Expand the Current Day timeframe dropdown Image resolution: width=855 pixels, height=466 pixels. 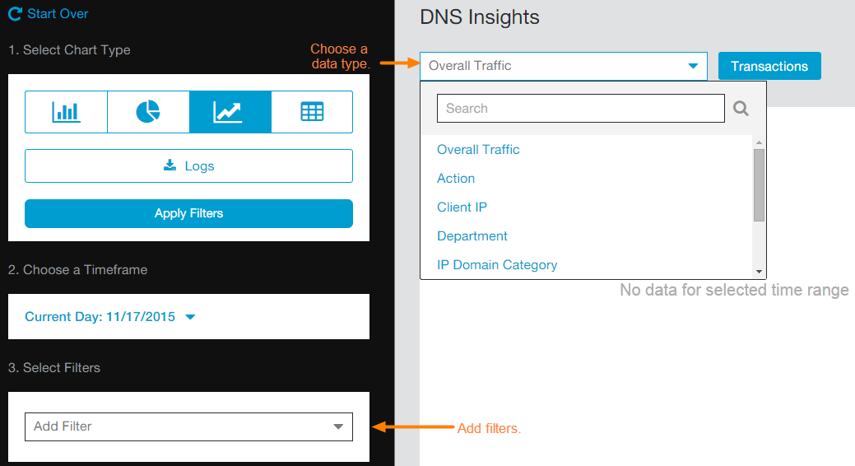click(110, 317)
